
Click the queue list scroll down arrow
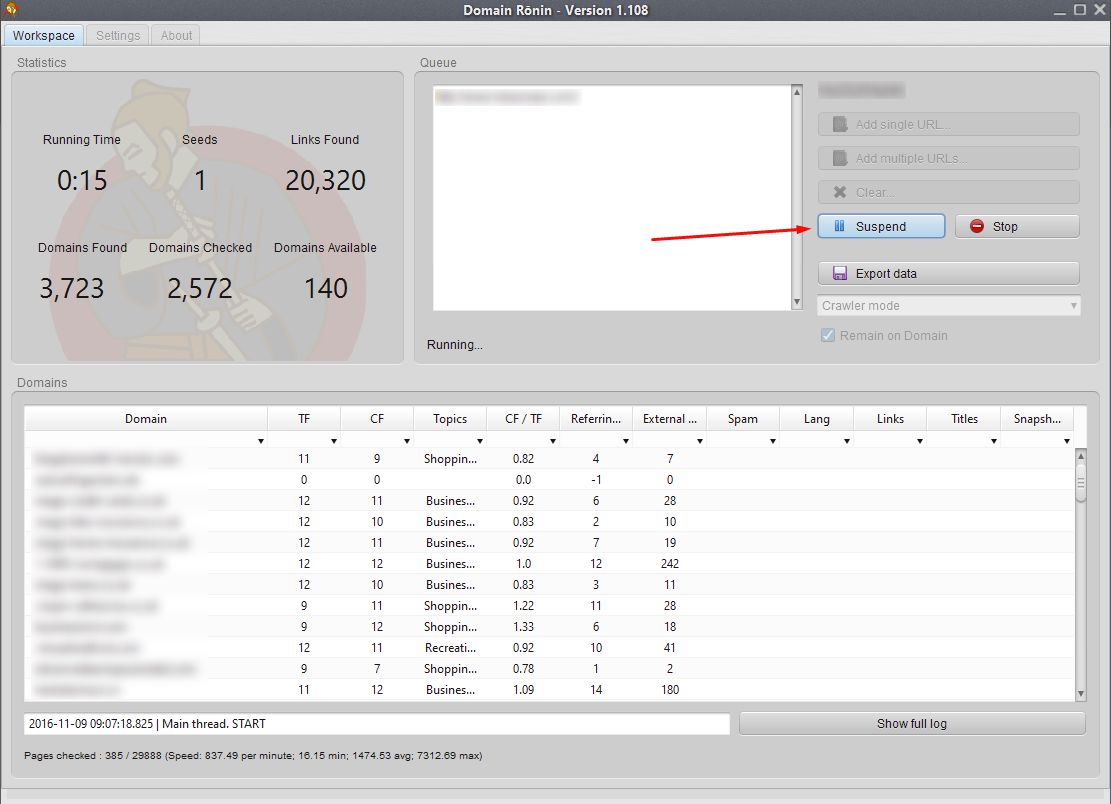click(x=797, y=302)
